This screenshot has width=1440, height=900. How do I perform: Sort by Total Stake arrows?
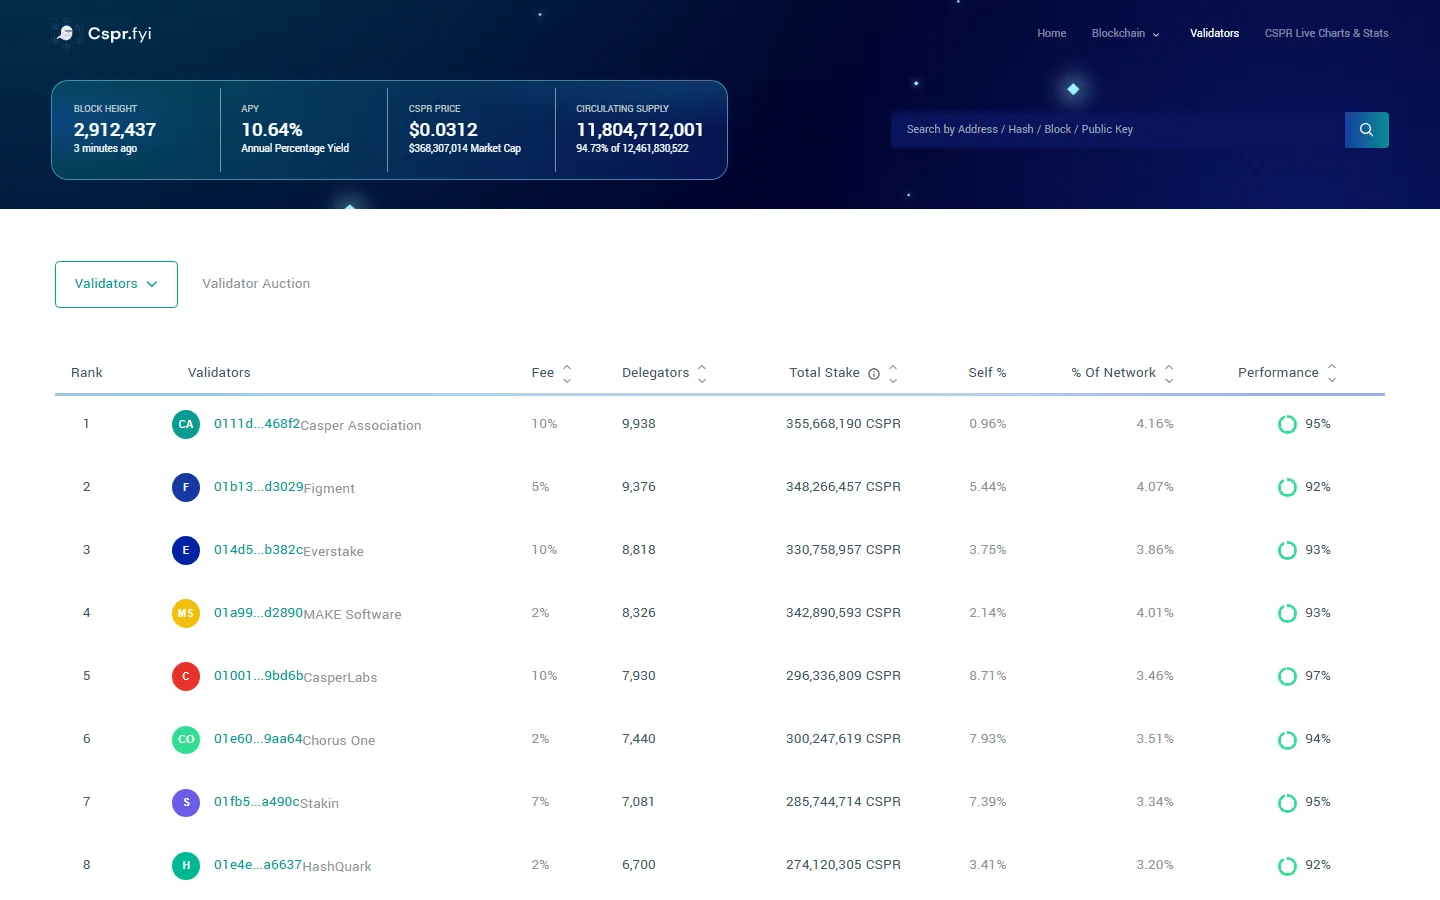[x=893, y=373]
